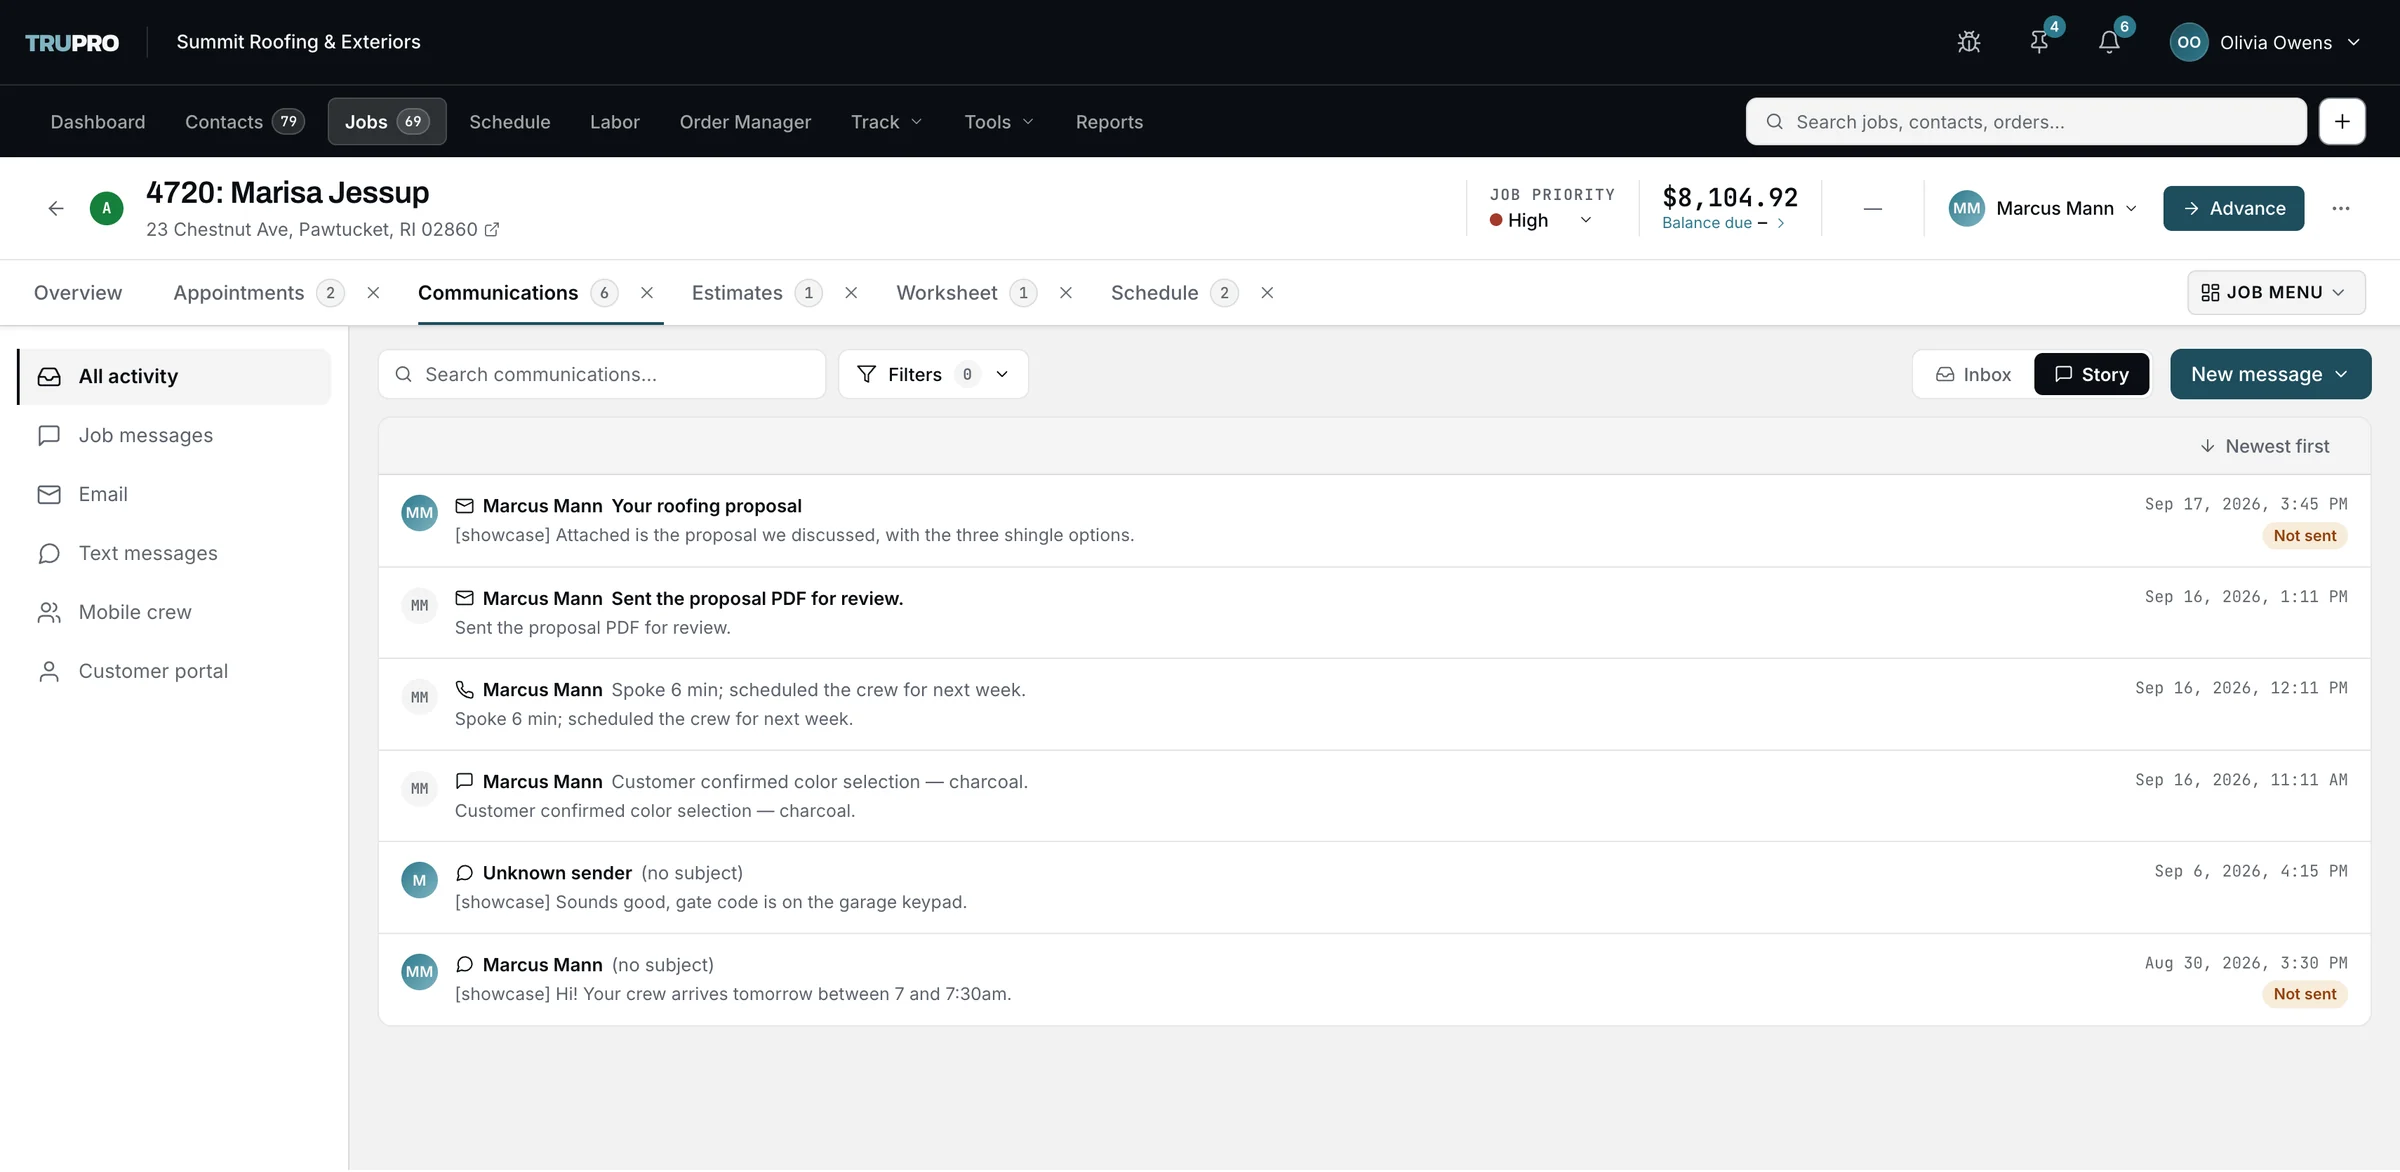Focus the Search communications field
The image size is (2400, 1172).
point(602,374)
